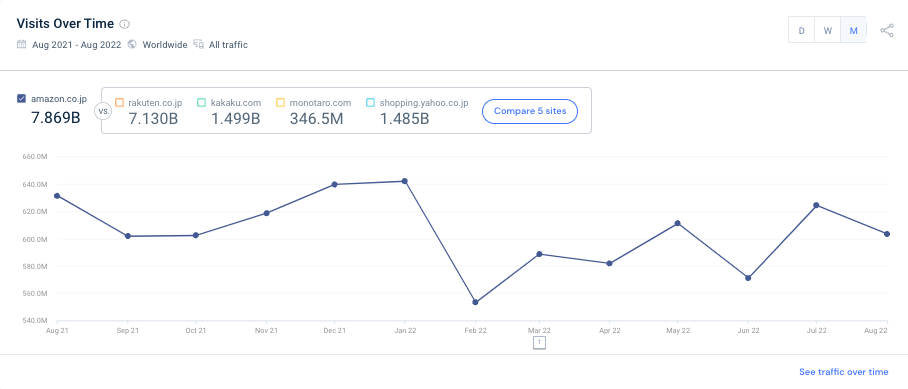Switch to daily granularity D
Screen dimensions: 908x389
[801, 31]
